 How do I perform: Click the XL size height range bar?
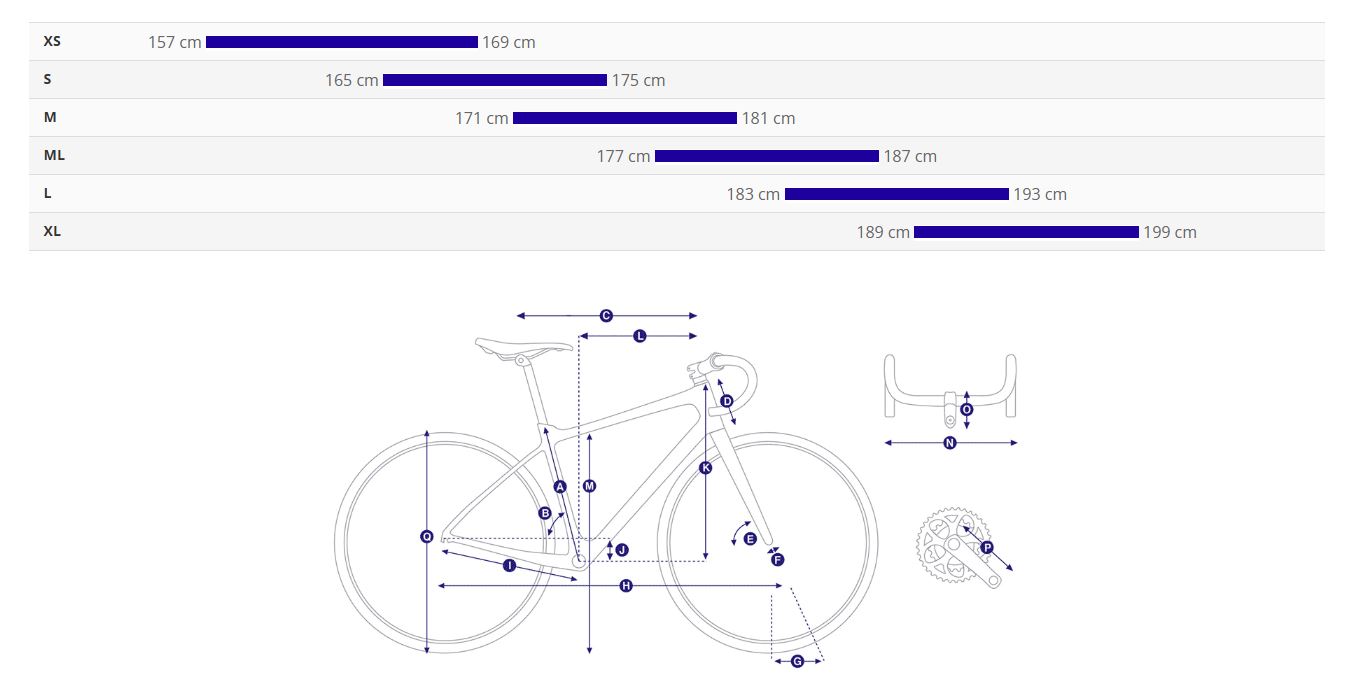[1026, 232]
